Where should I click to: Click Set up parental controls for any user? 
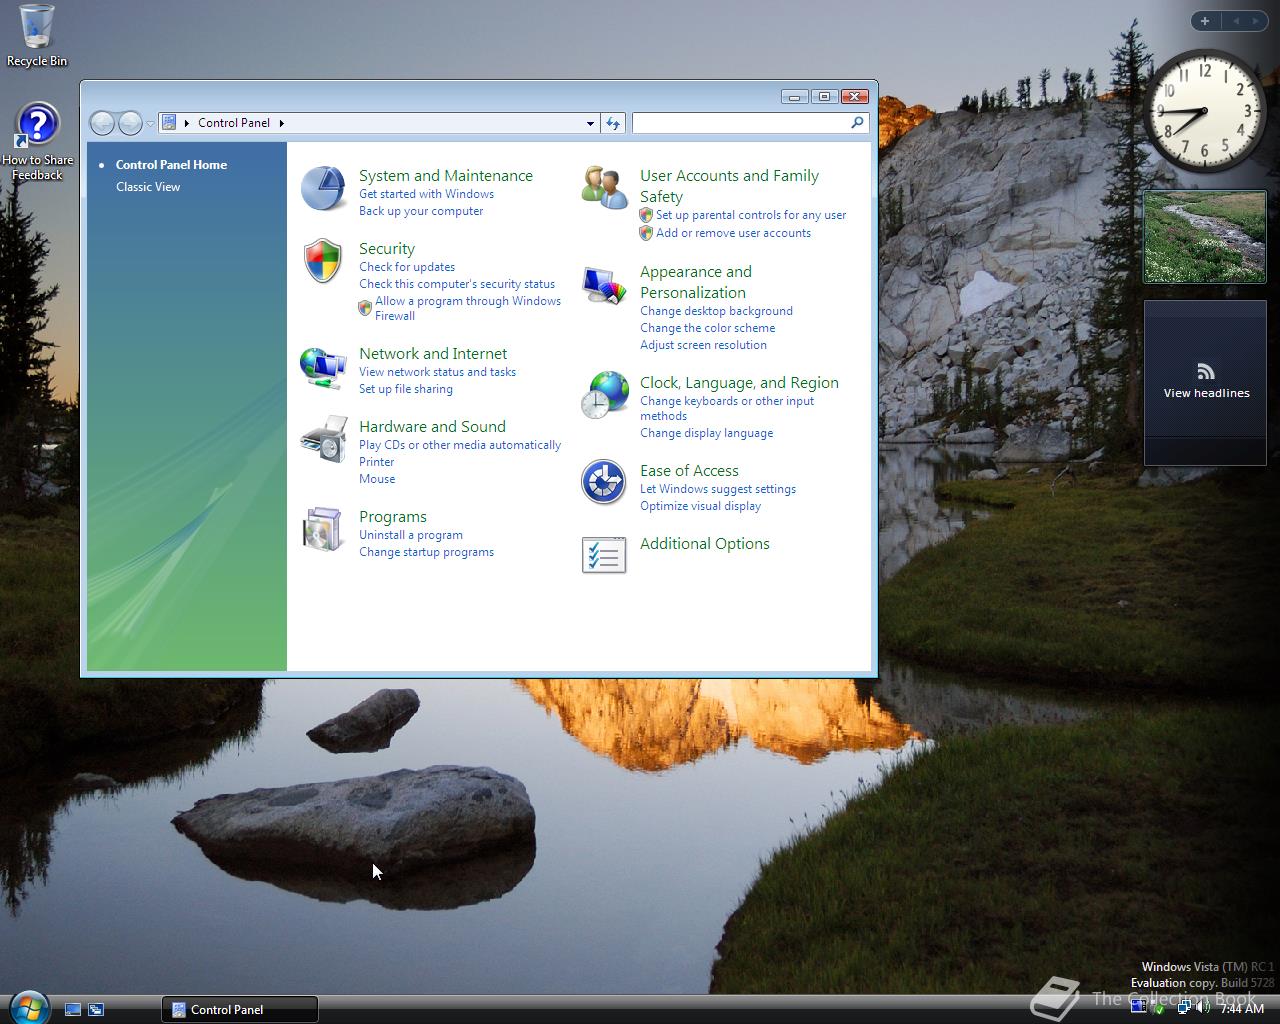point(751,215)
